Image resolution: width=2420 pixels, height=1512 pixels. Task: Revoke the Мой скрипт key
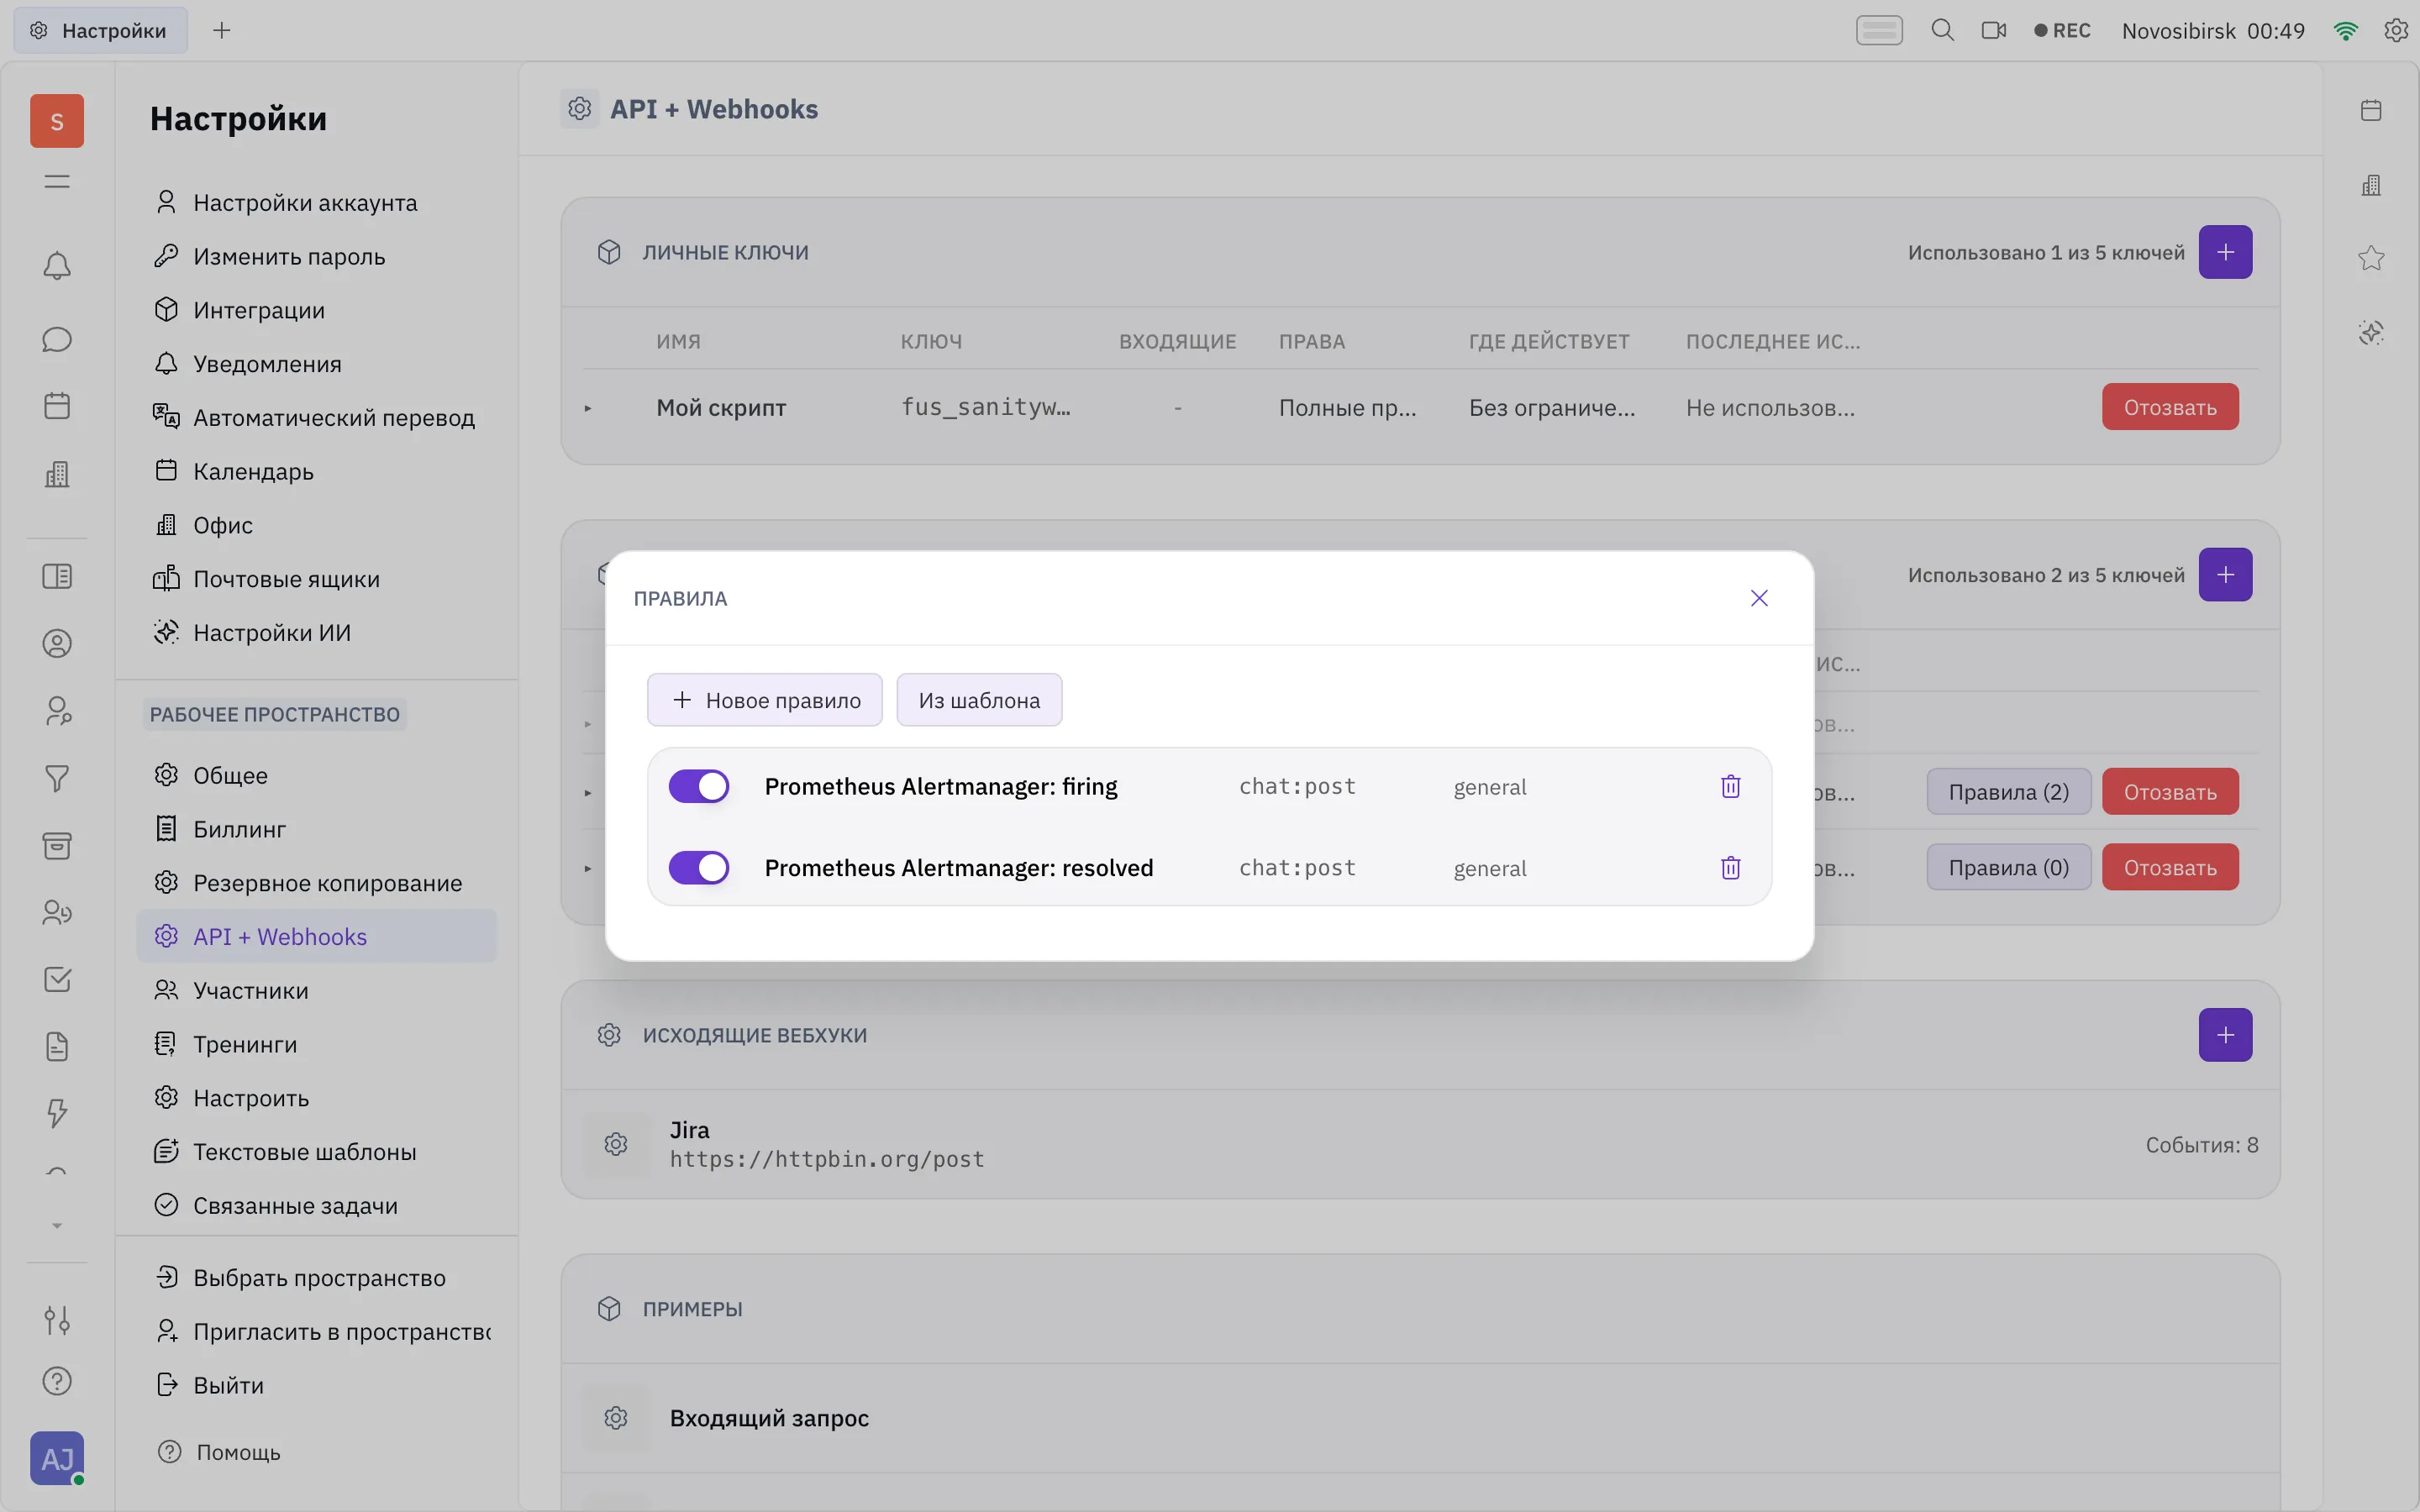tap(2170, 407)
